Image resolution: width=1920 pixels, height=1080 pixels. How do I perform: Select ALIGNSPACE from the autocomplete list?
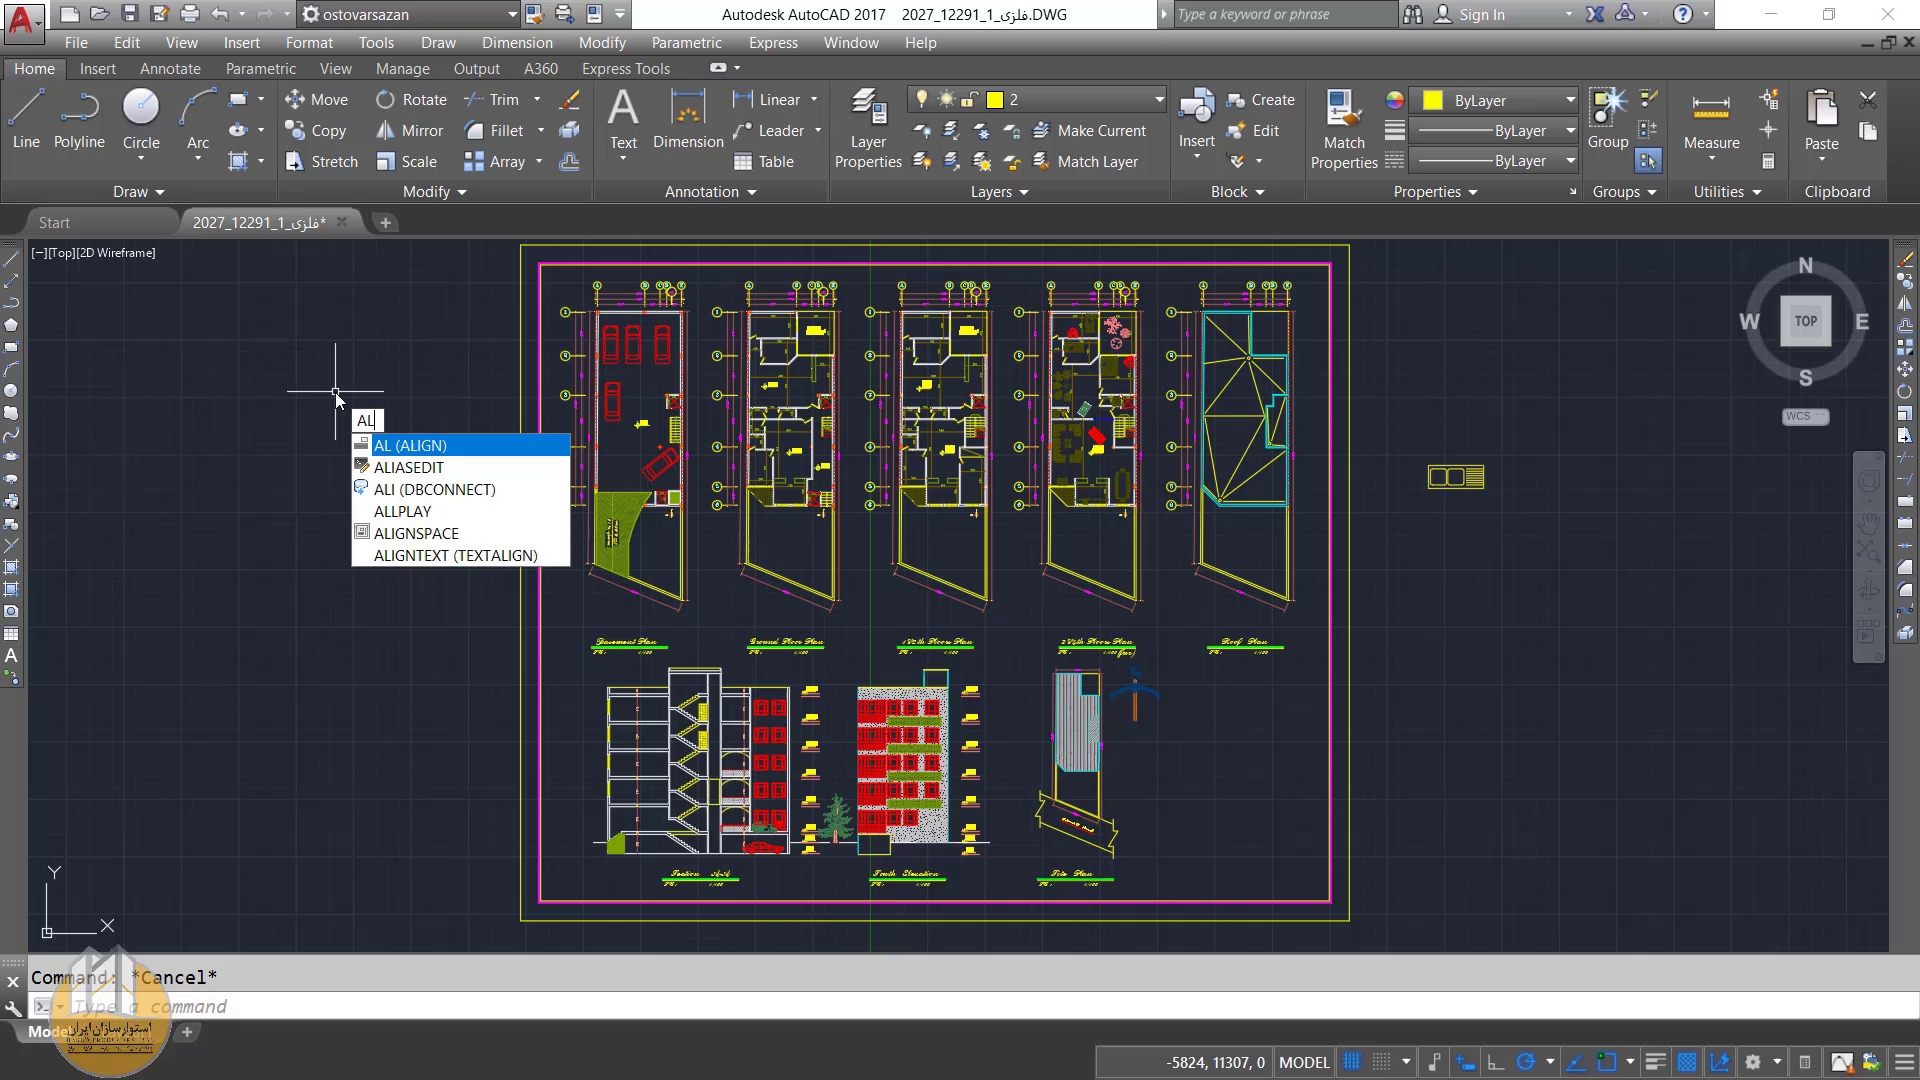(416, 533)
